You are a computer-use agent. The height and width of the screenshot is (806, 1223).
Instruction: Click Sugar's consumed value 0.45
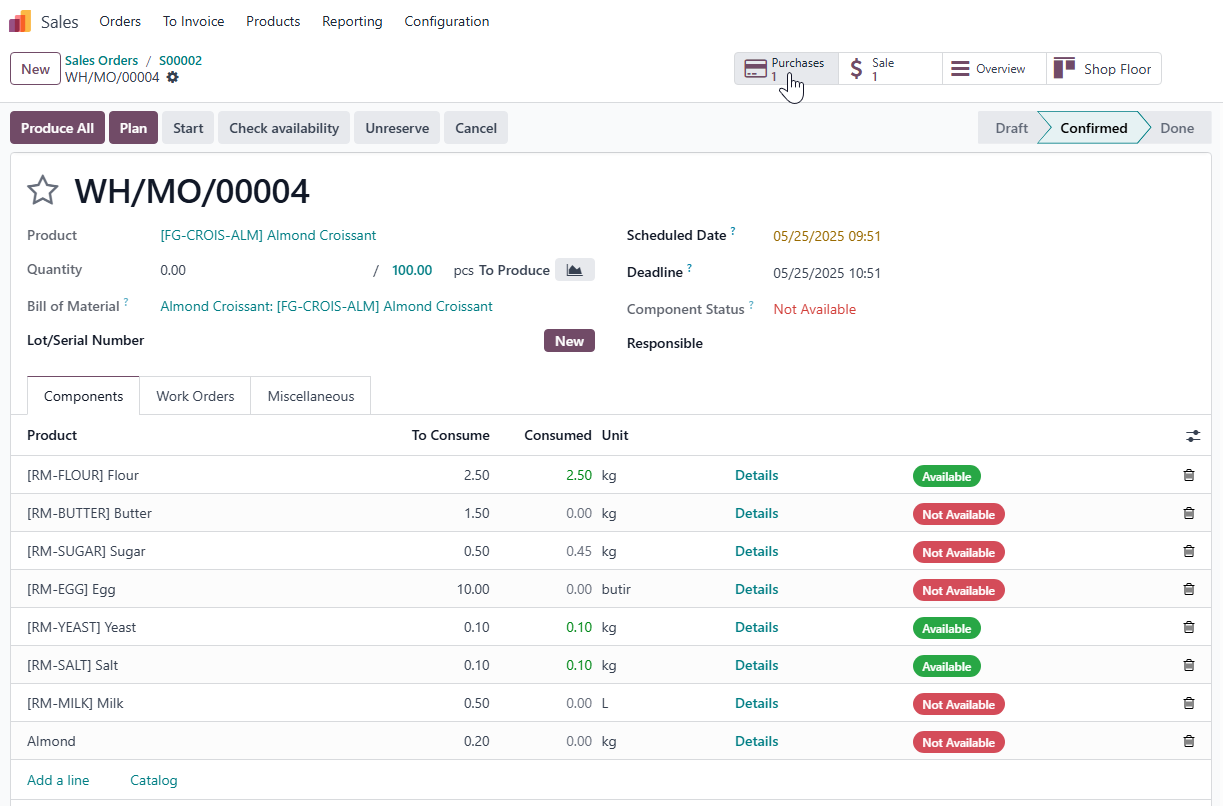[578, 551]
